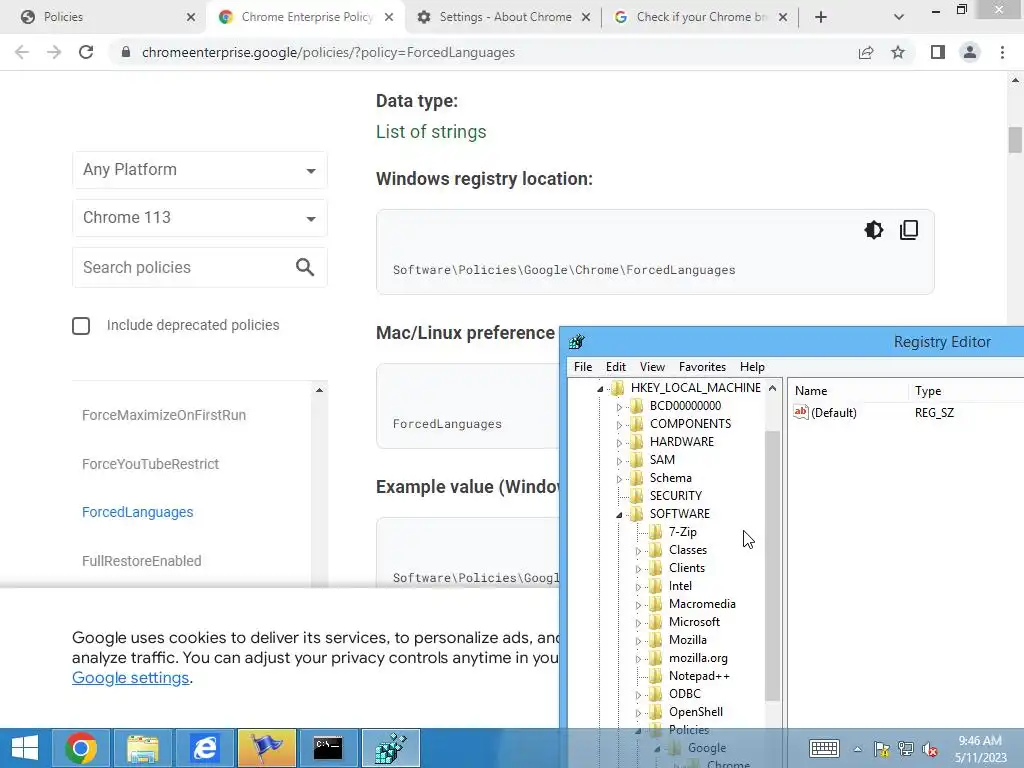Open ForceMaximizeOnFirstRun policy
This screenshot has width=1024, height=768.
164,415
